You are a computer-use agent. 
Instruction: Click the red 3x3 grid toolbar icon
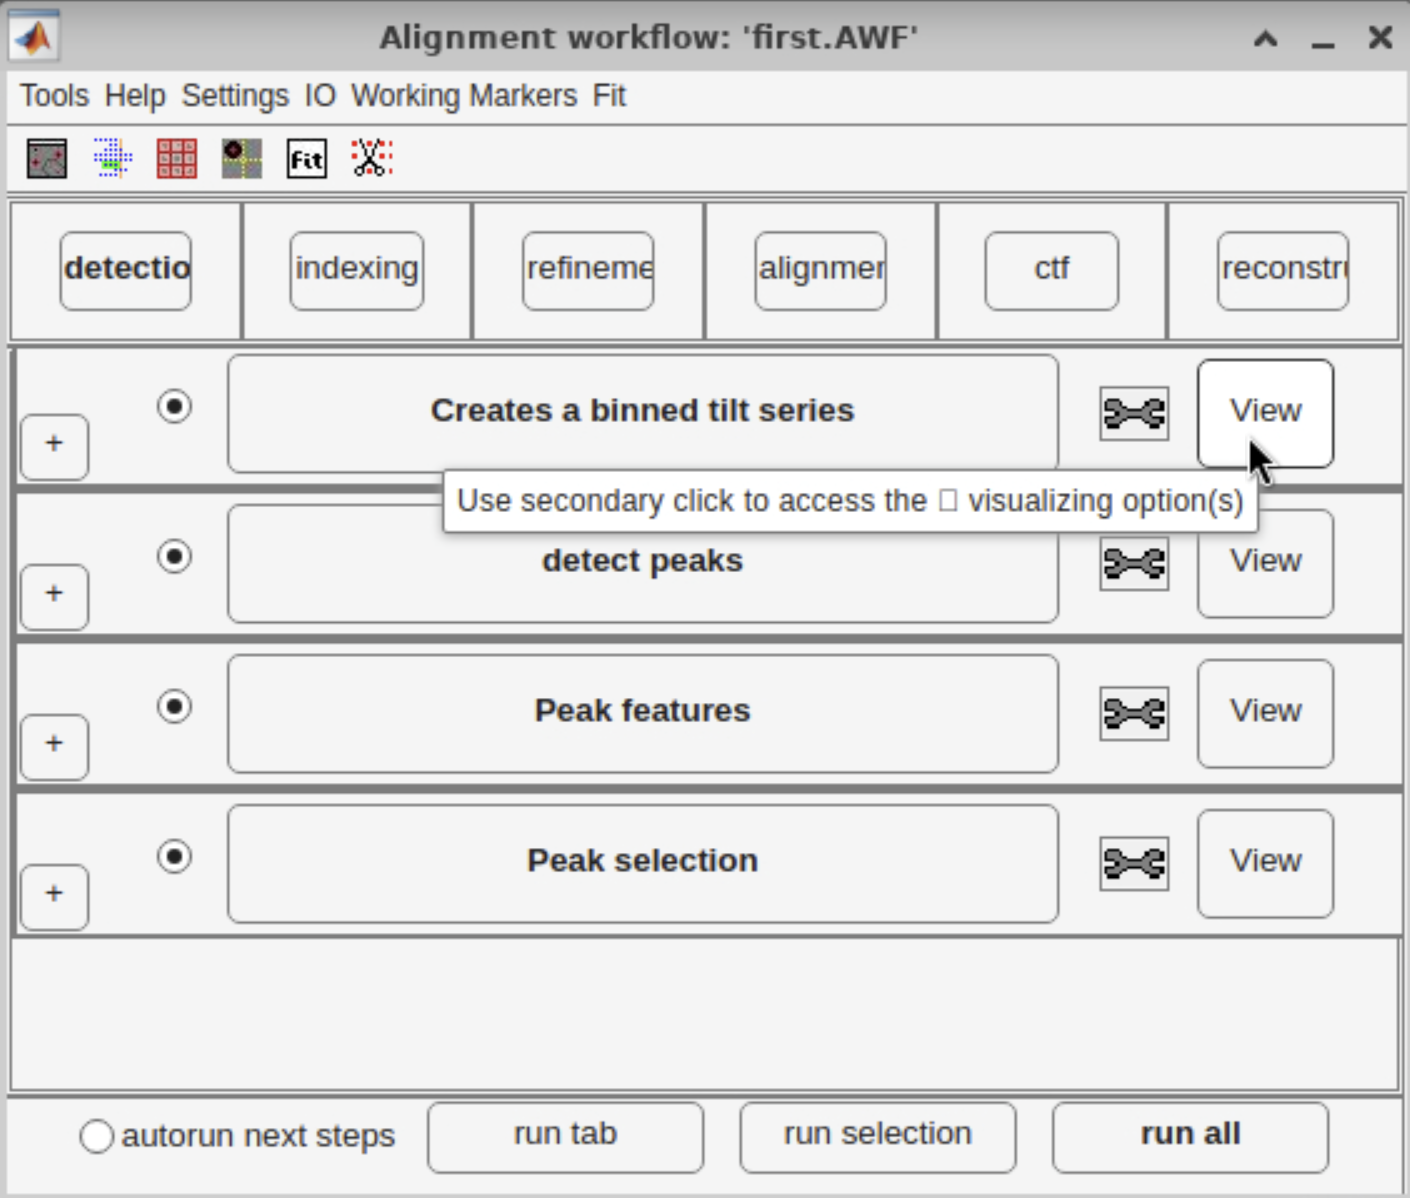[177, 159]
